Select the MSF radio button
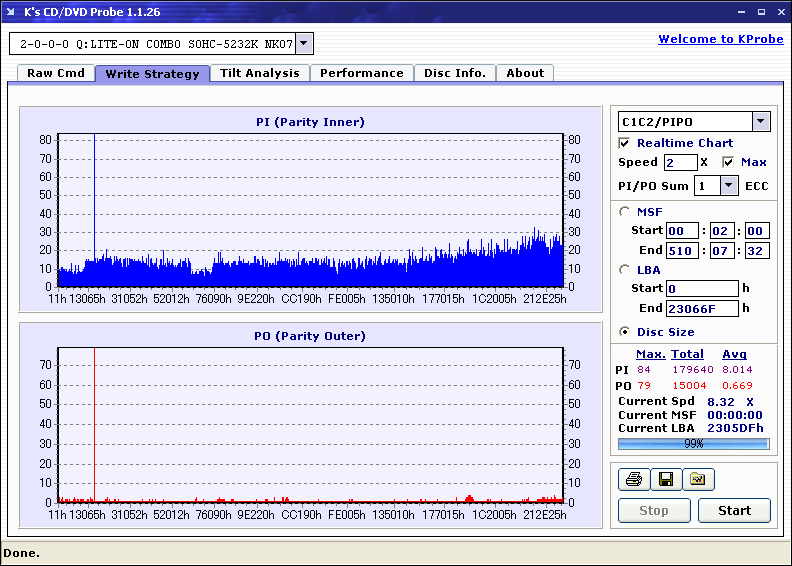 coord(625,212)
